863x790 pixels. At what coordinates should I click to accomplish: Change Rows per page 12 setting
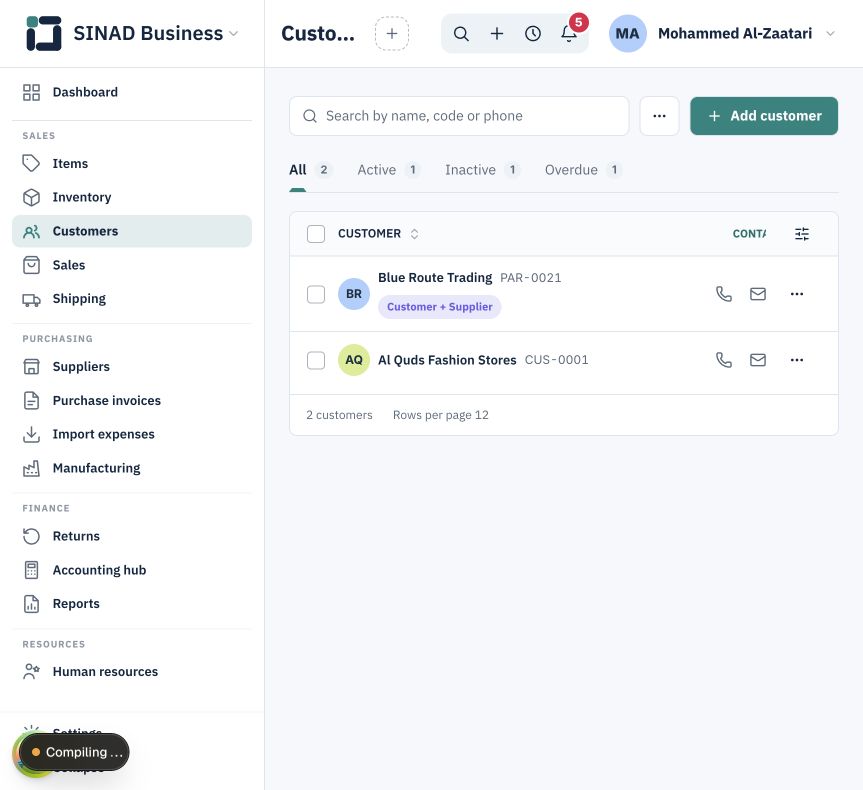click(440, 415)
